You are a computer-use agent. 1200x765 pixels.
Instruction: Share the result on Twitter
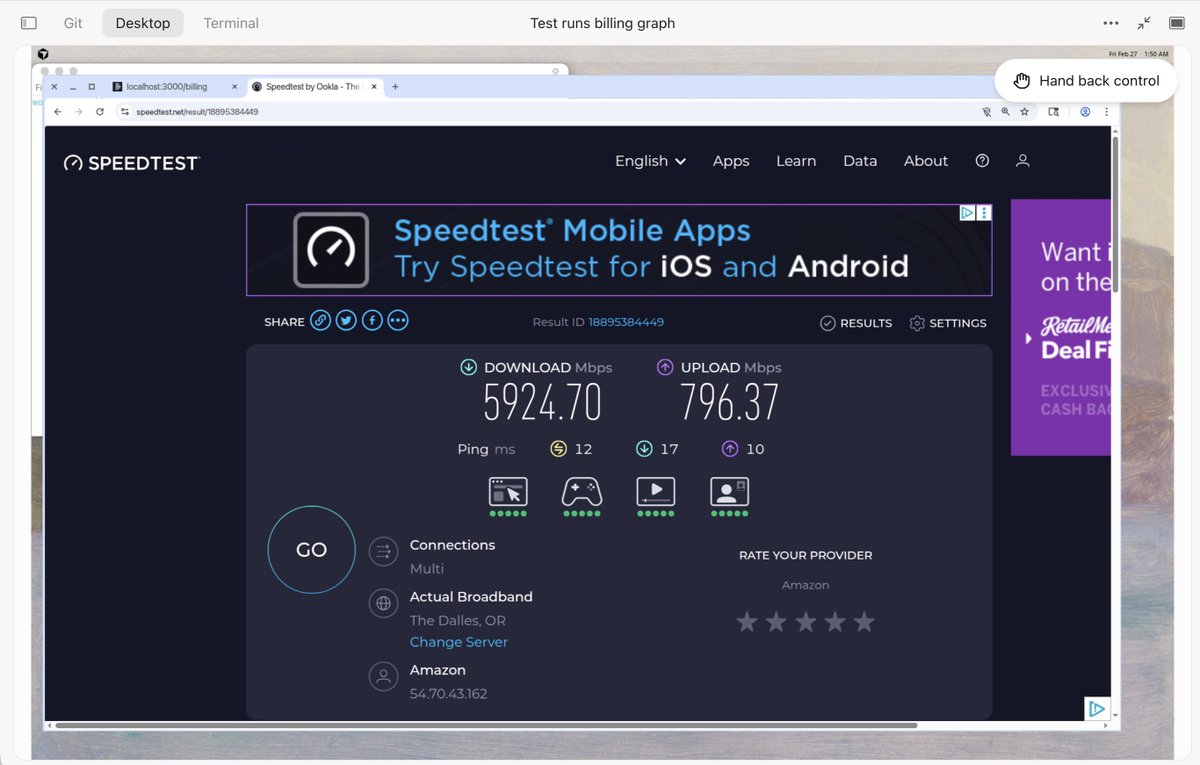[x=346, y=321]
